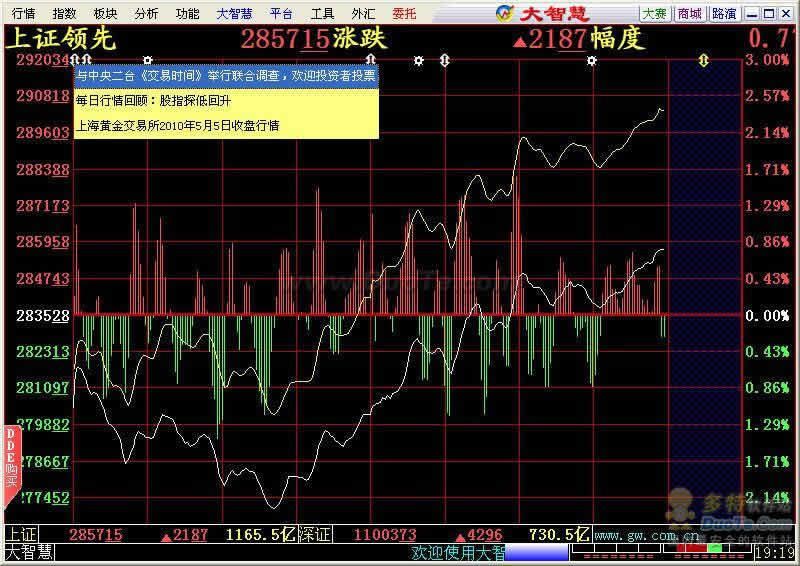Click the 涨跌 label in header
This screenshot has width=800, height=566.
(361, 39)
